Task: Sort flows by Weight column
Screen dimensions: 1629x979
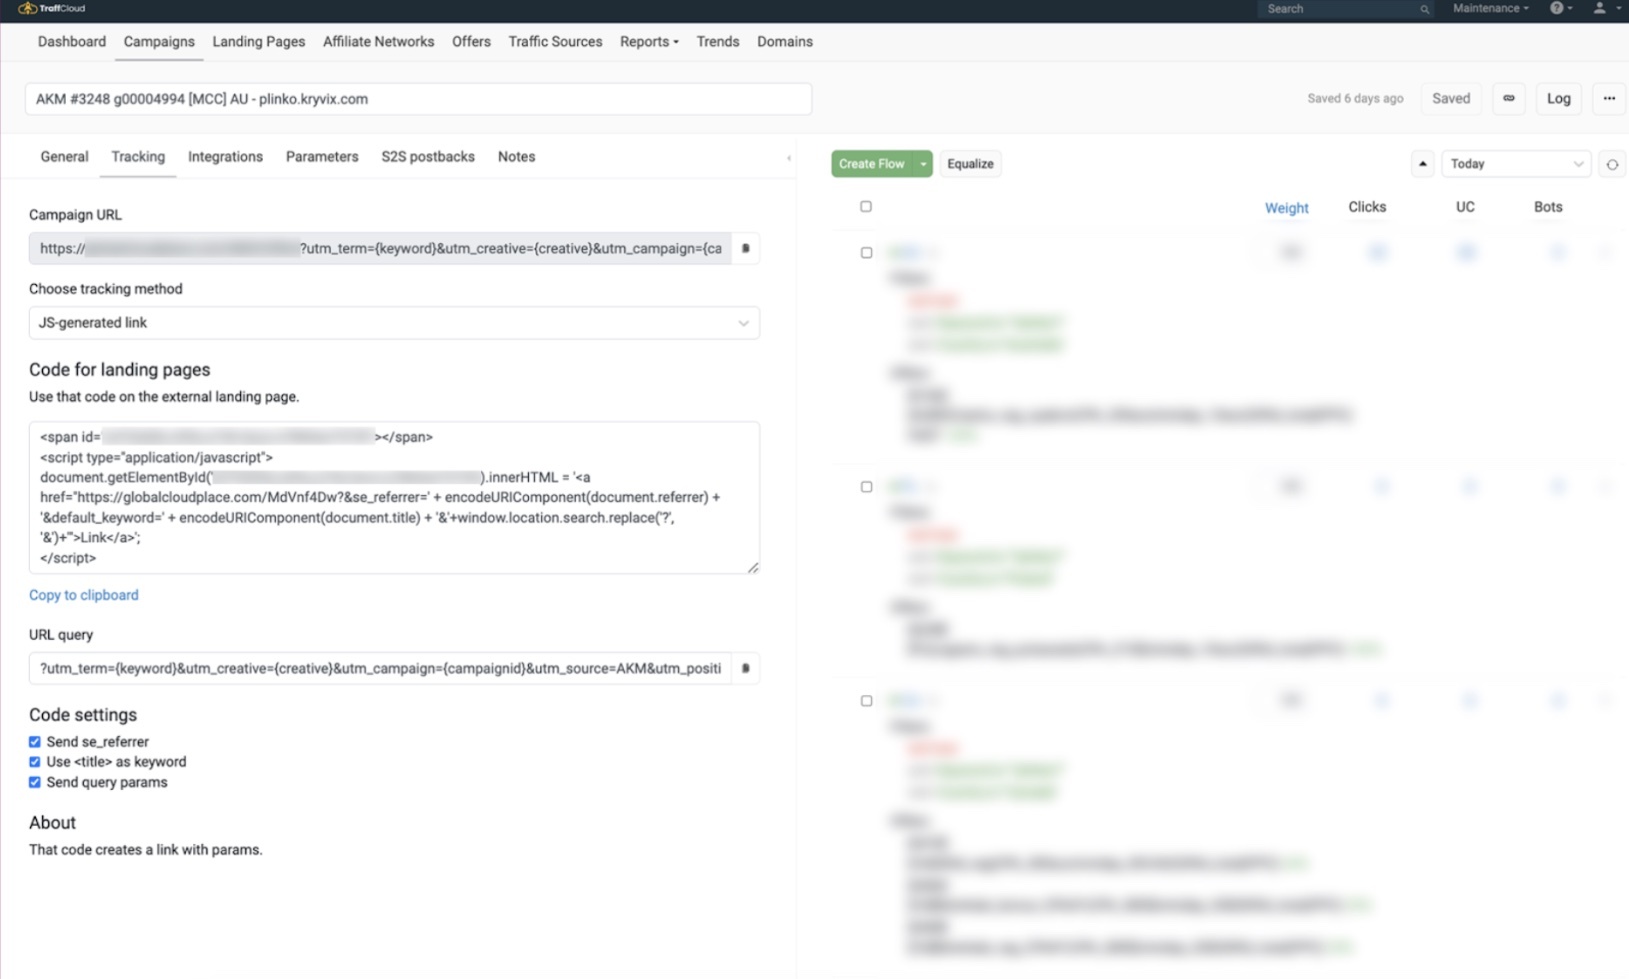Action: click(1286, 208)
